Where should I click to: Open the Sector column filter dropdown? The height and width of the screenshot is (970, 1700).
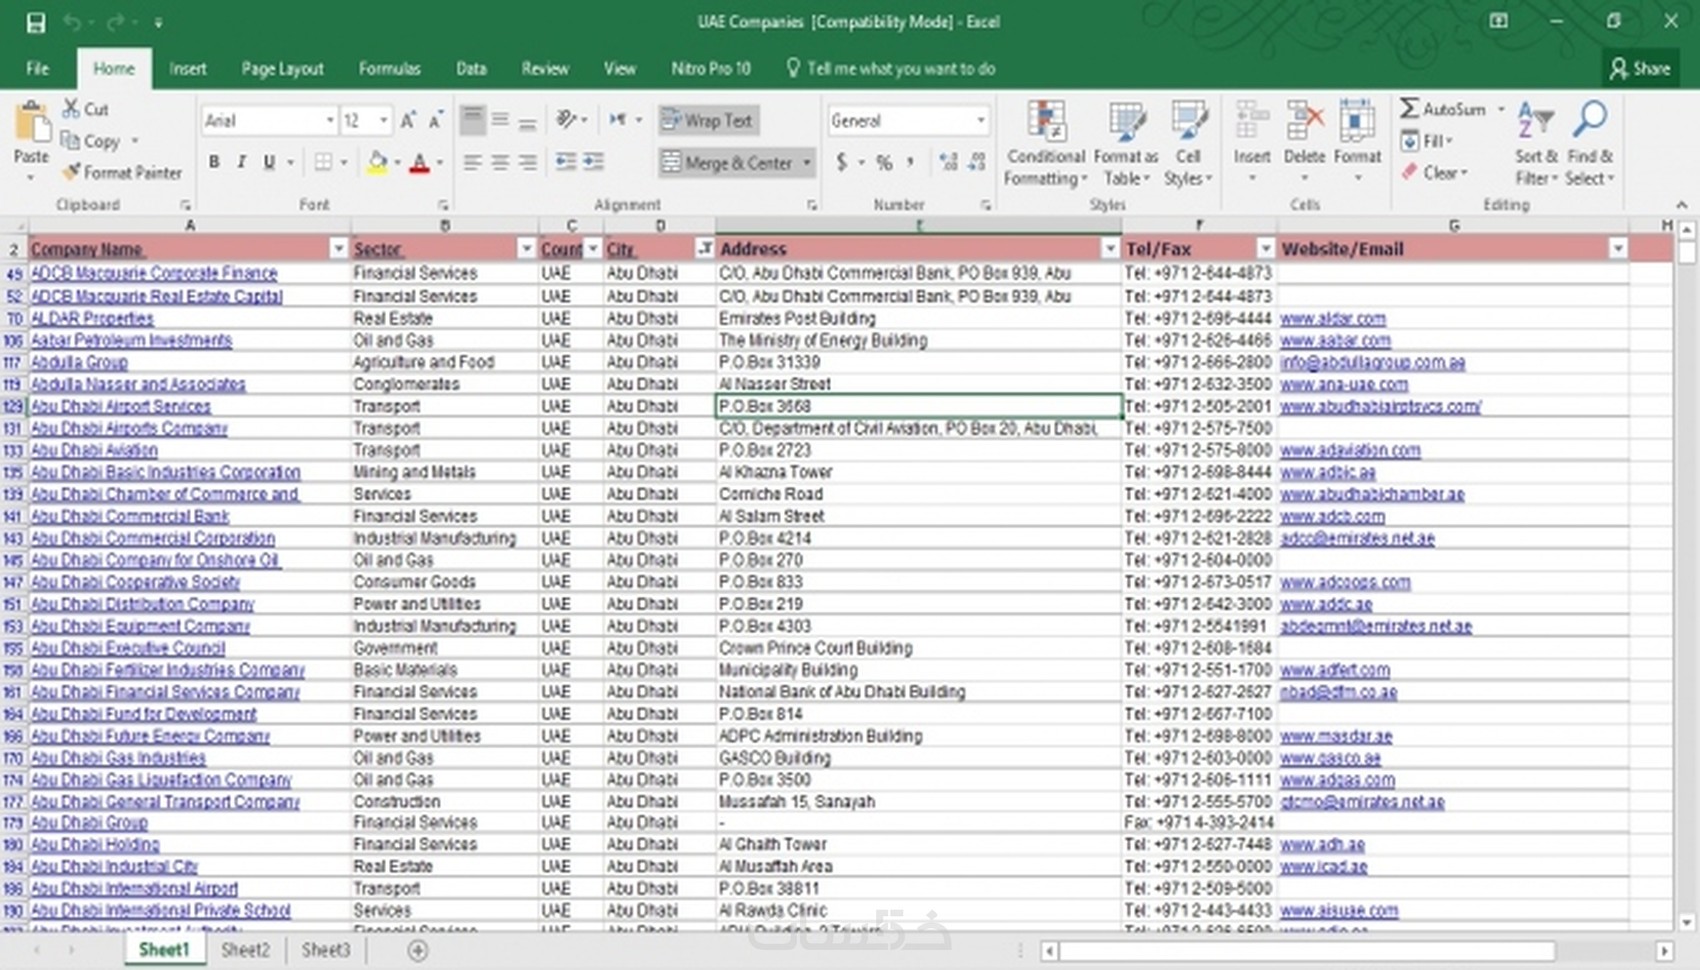pyautogui.click(x=526, y=248)
